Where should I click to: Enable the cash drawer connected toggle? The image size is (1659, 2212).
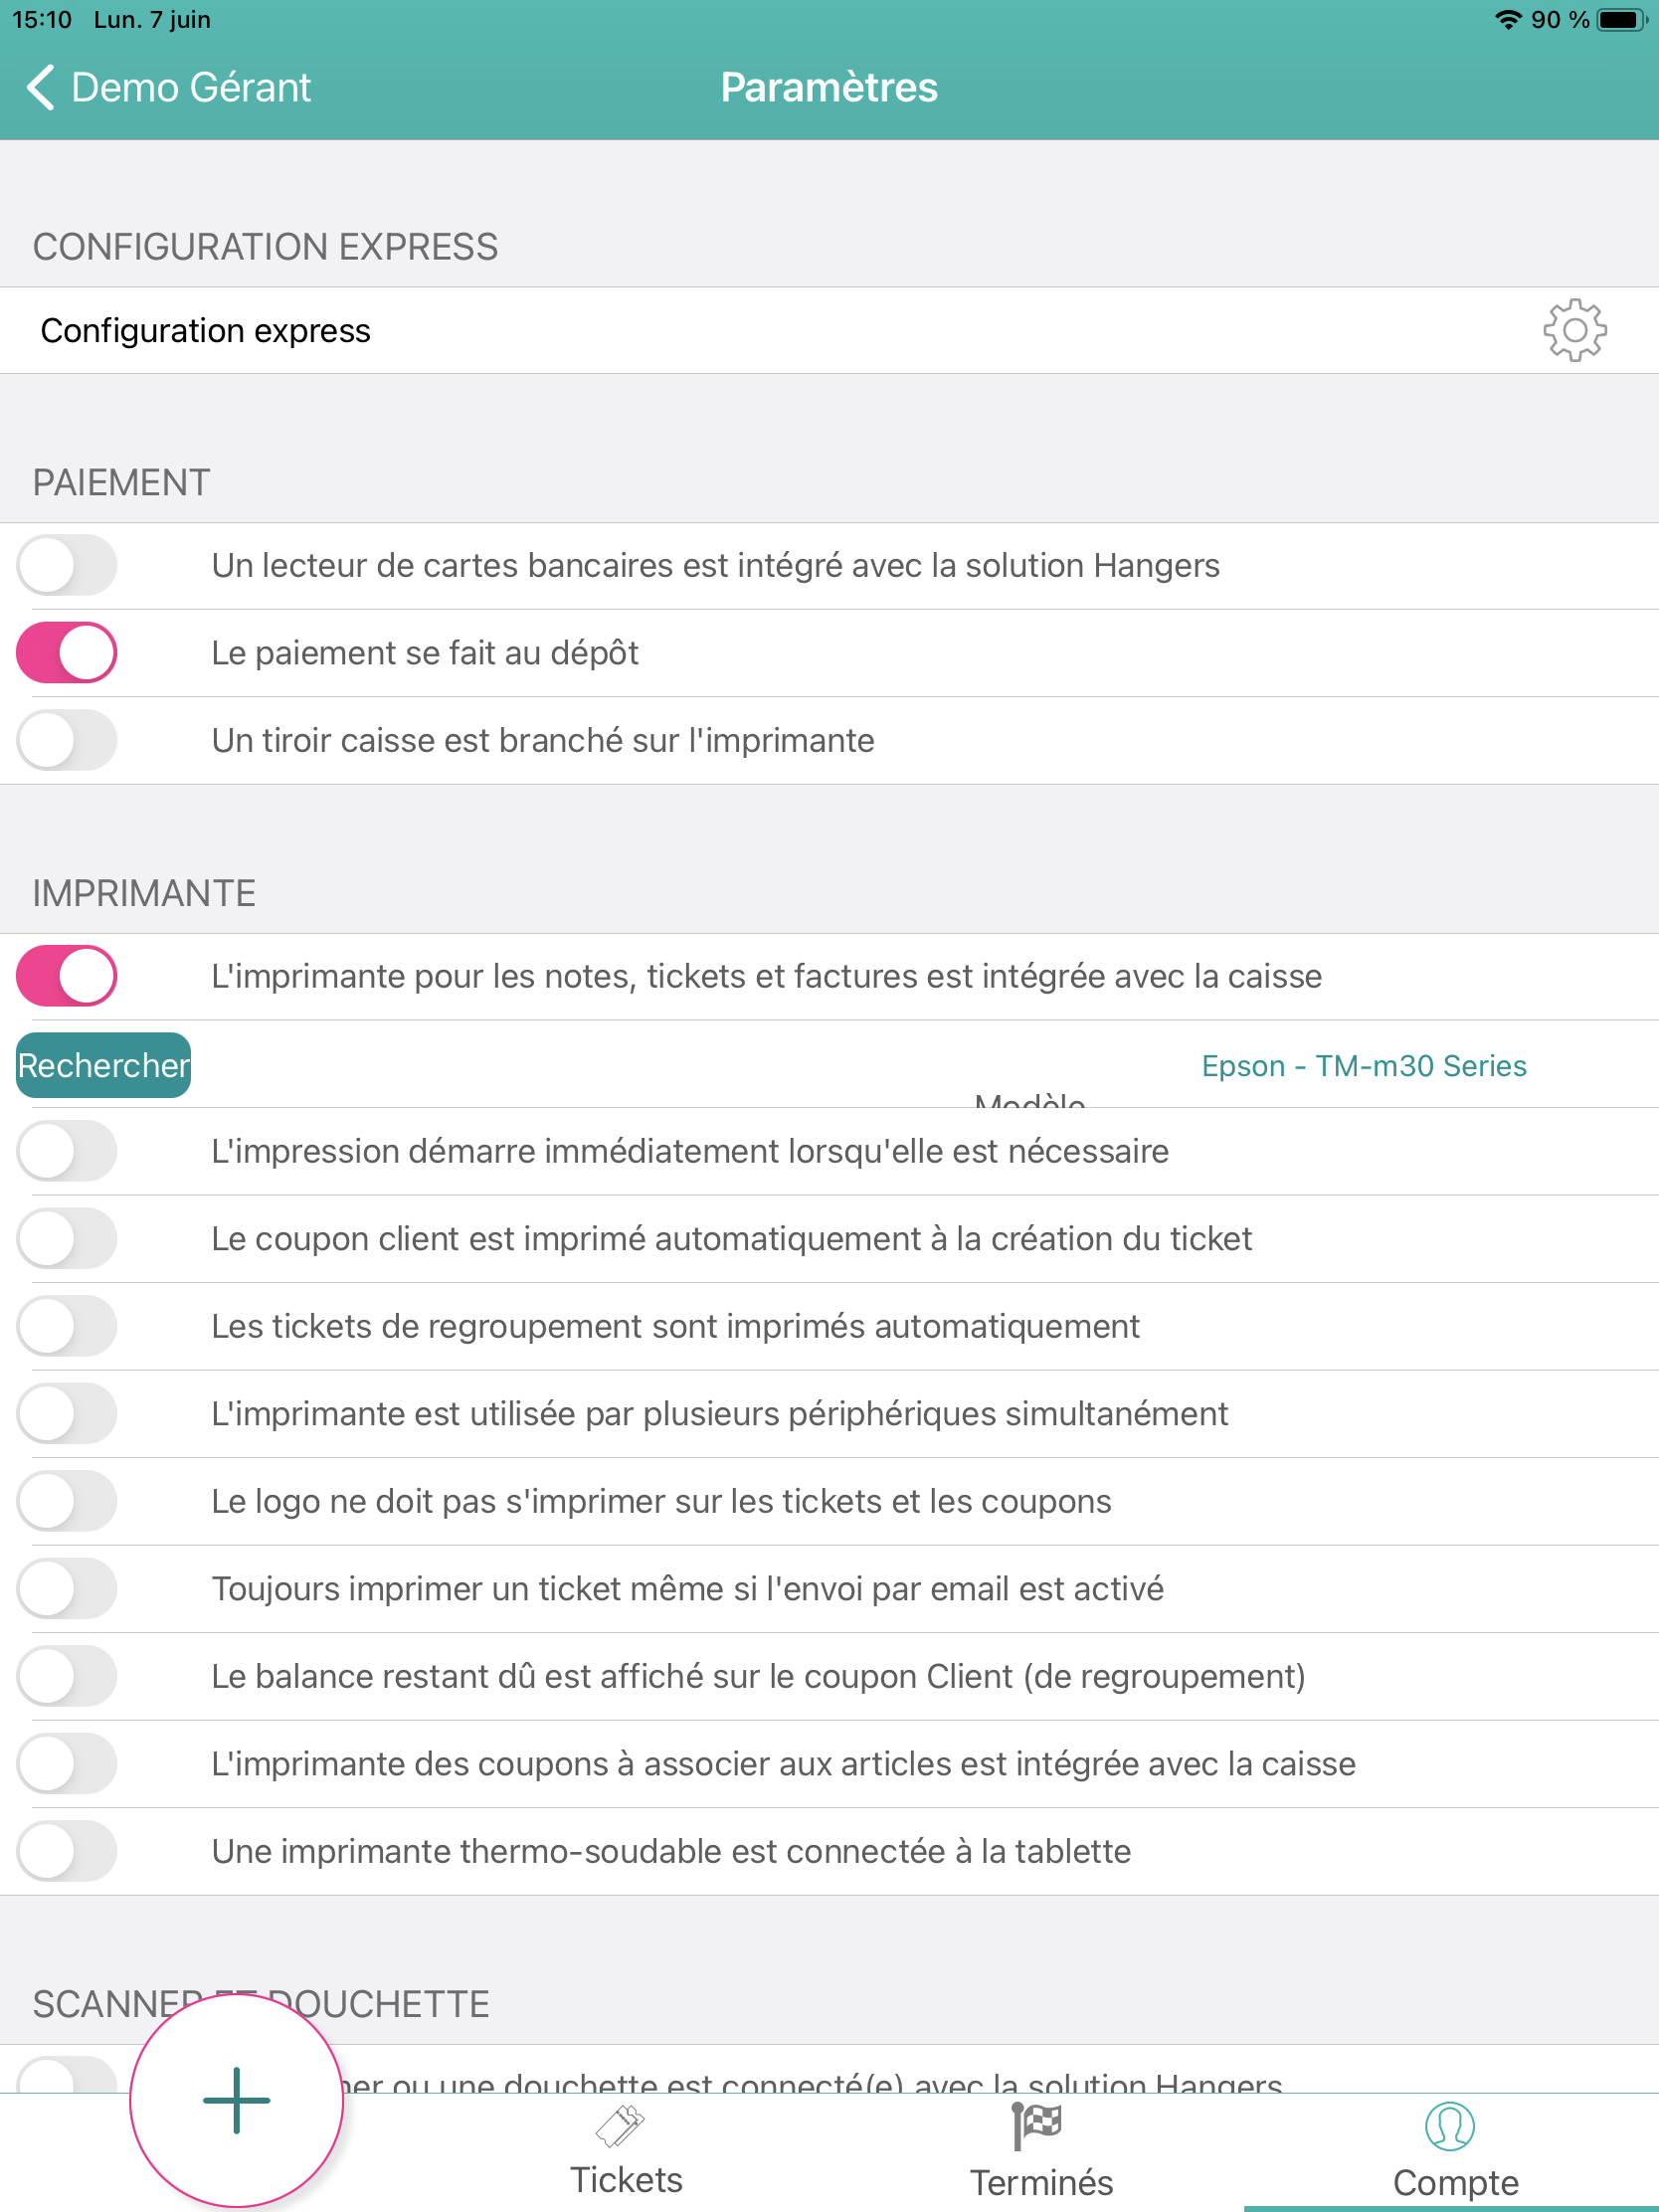point(67,741)
